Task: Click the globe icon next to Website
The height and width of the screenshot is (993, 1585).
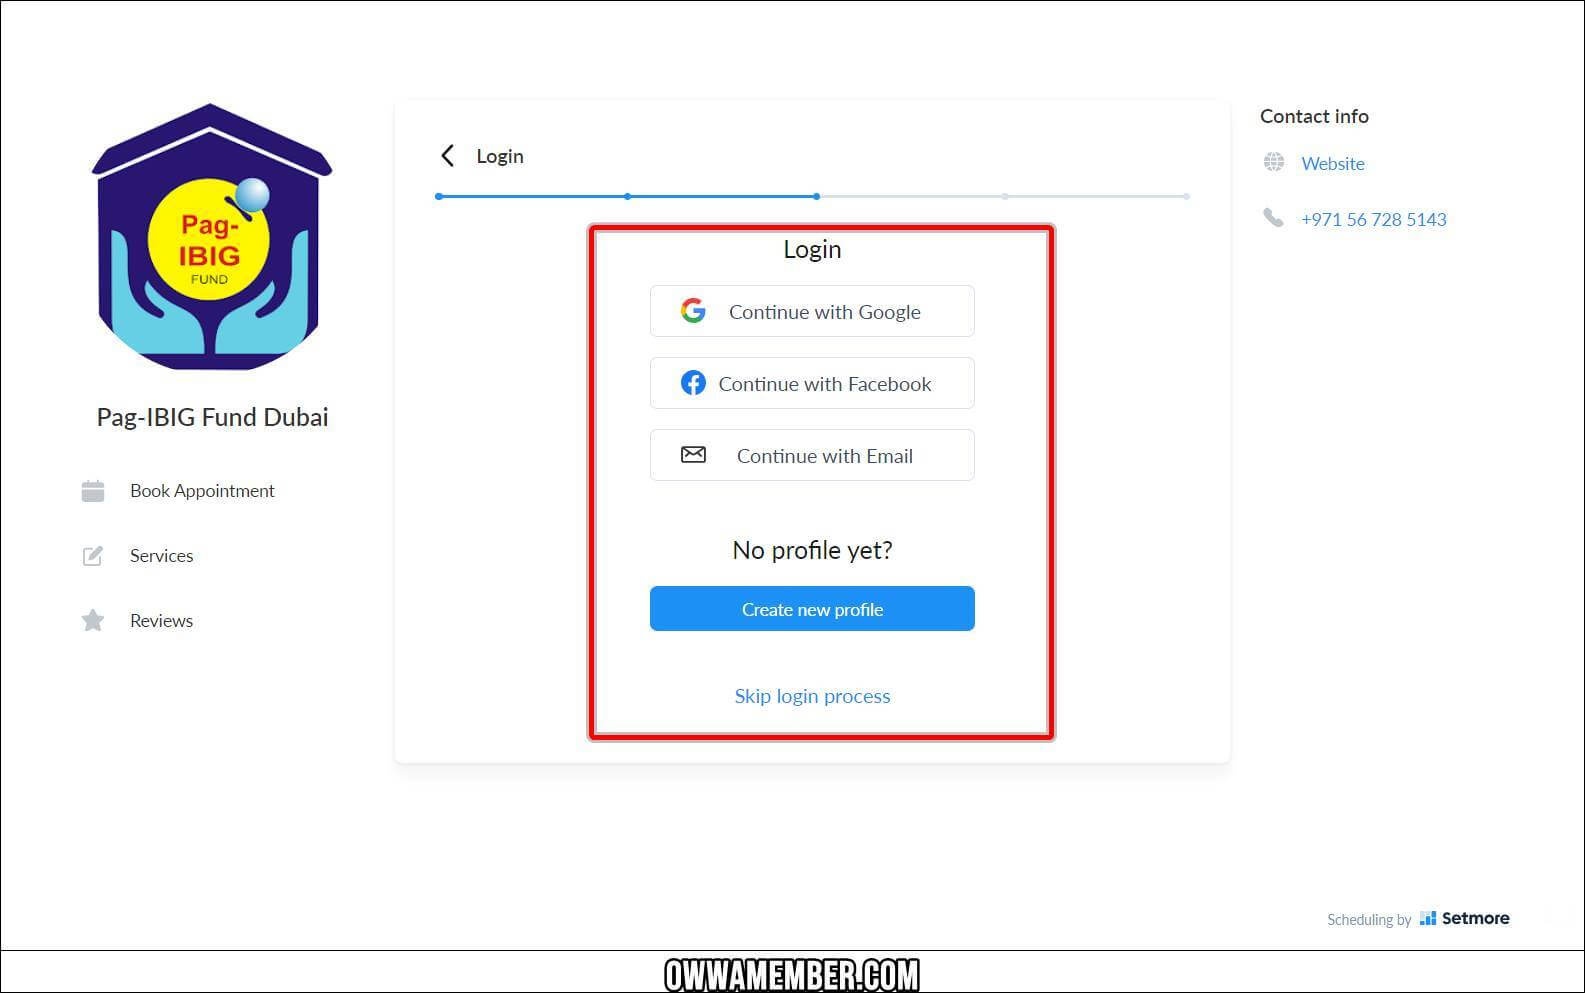Action: tap(1274, 162)
